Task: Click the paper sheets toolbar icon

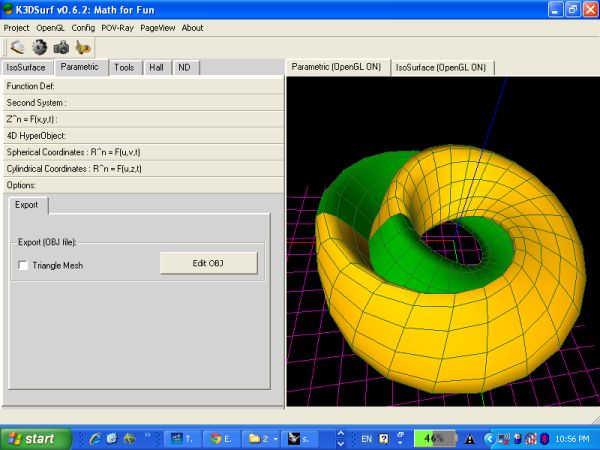Action: pos(17,47)
